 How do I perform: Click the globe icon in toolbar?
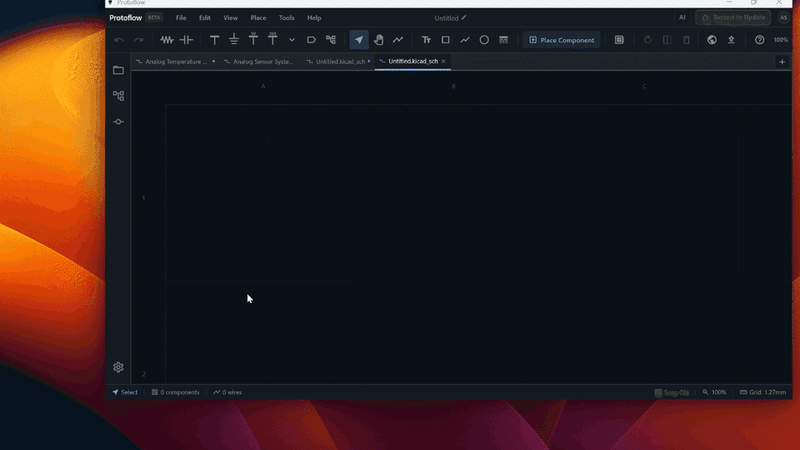[712, 40]
